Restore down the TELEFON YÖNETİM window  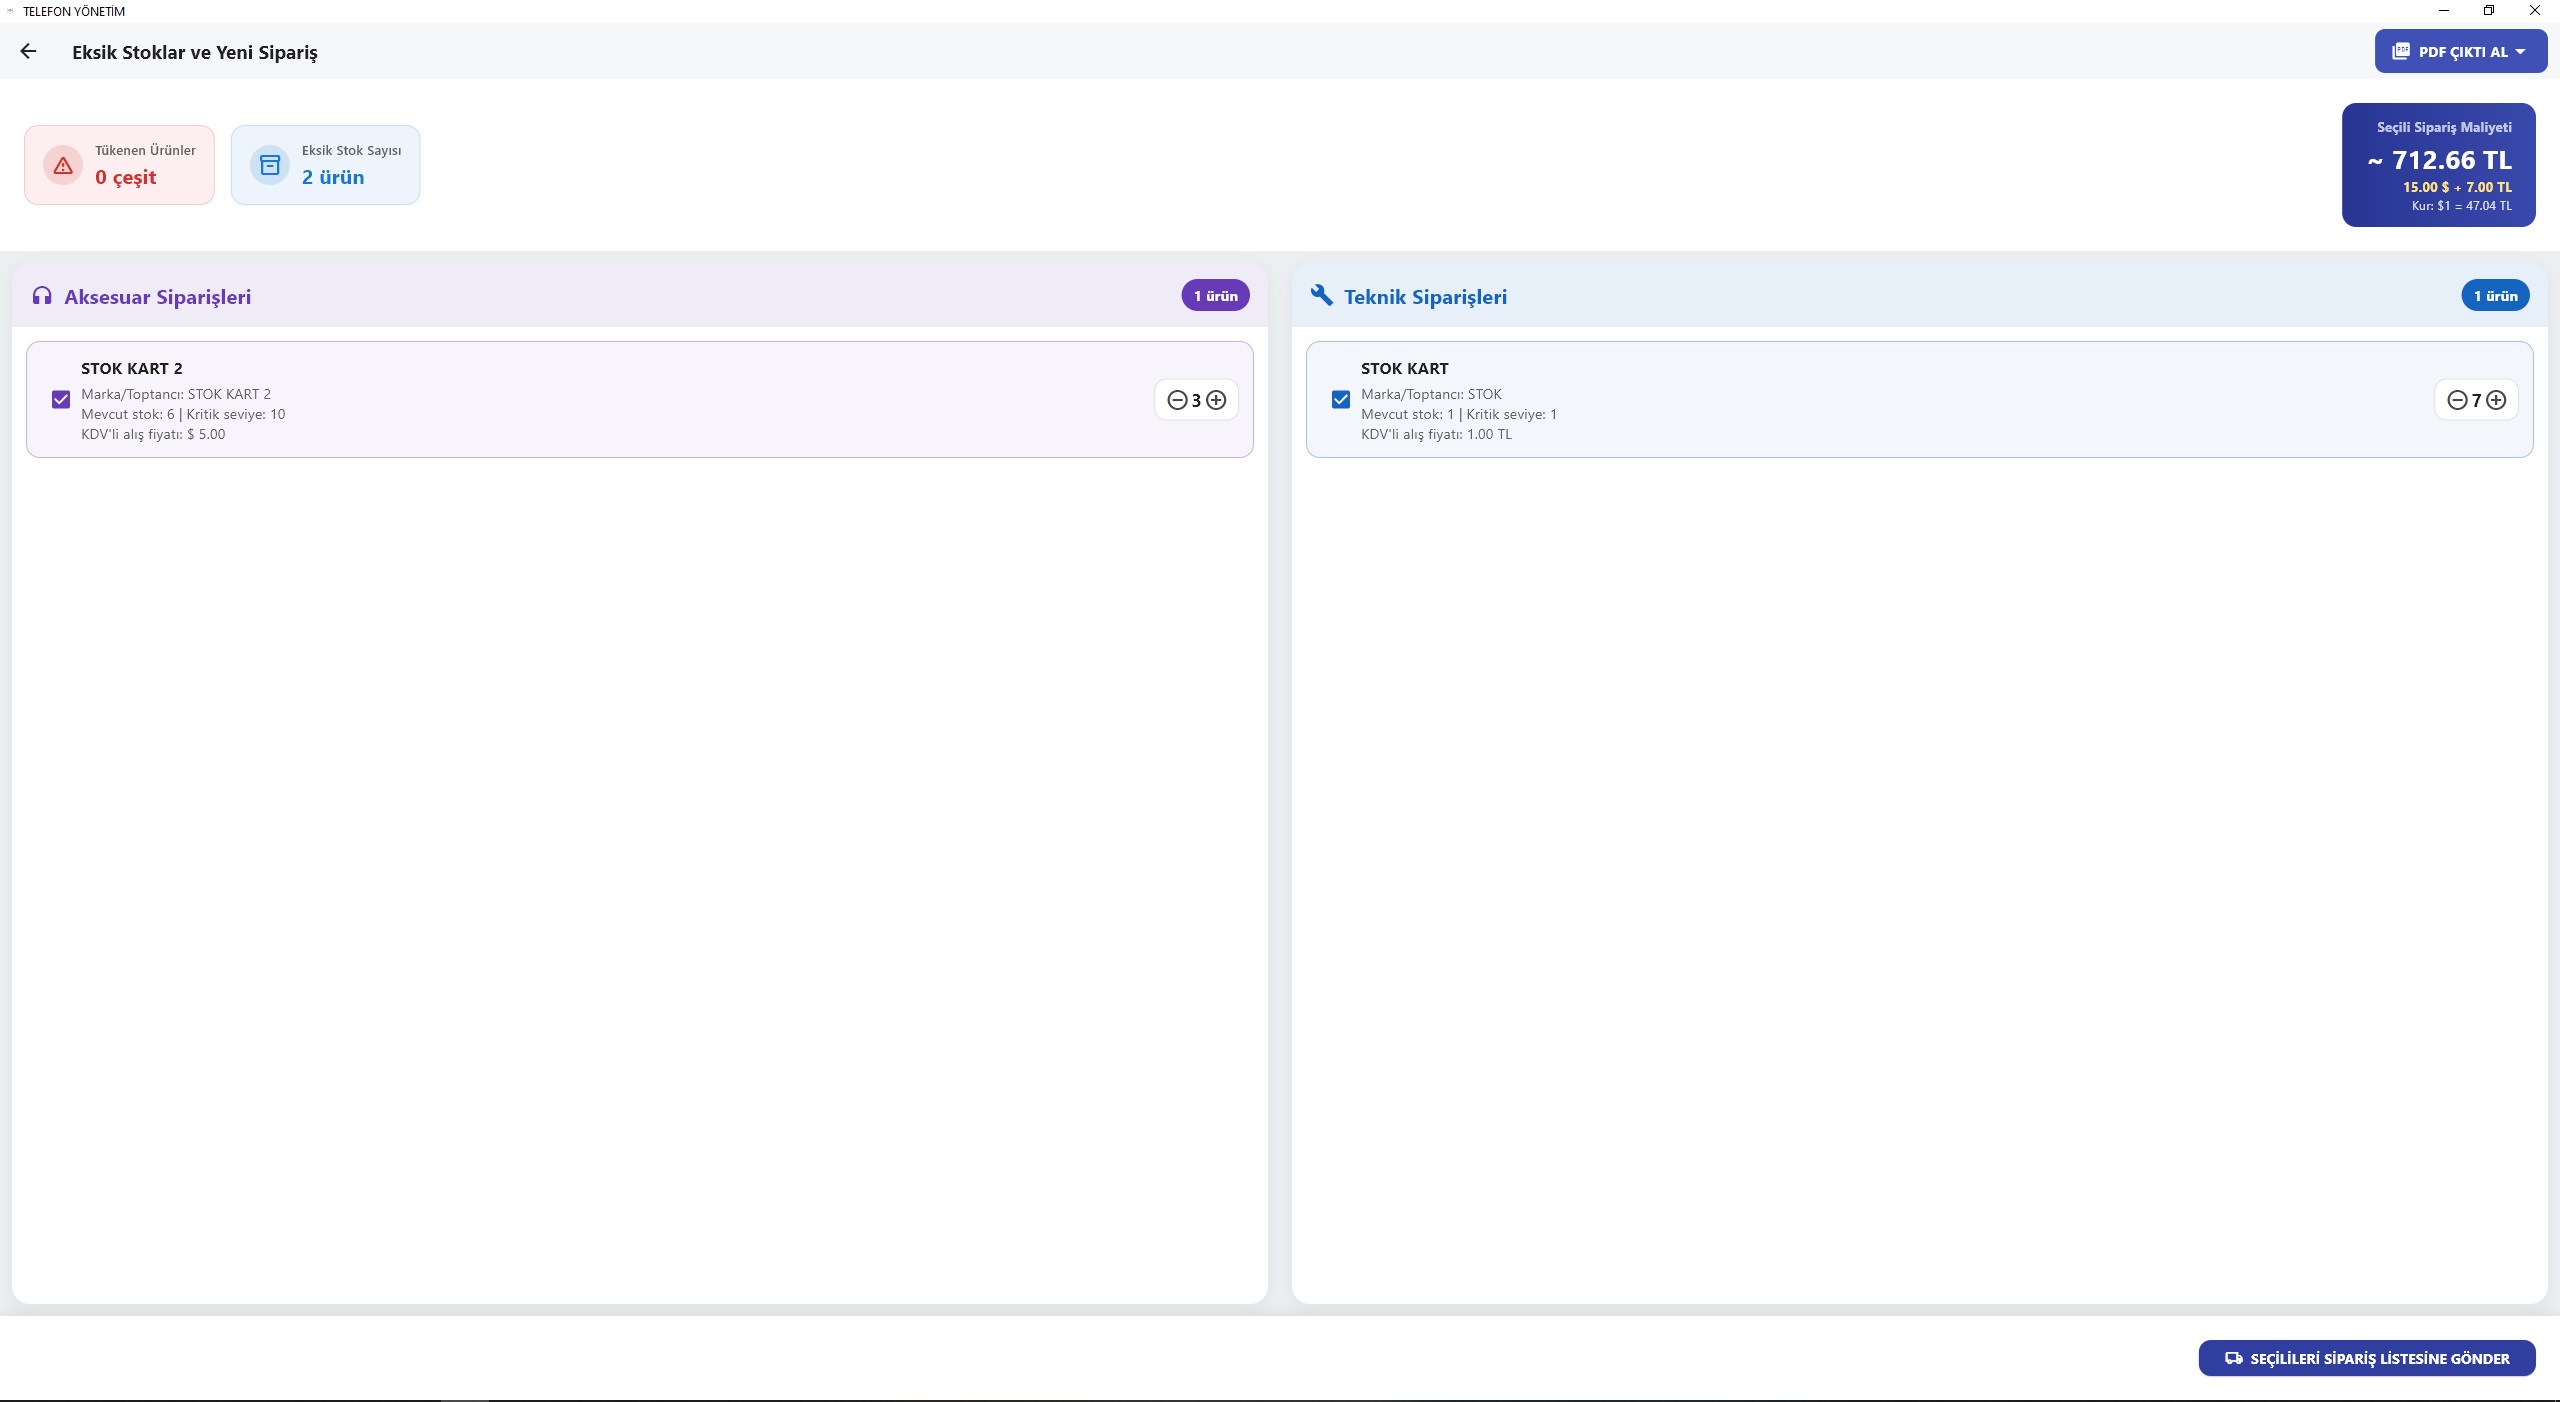pyautogui.click(x=2489, y=11)
